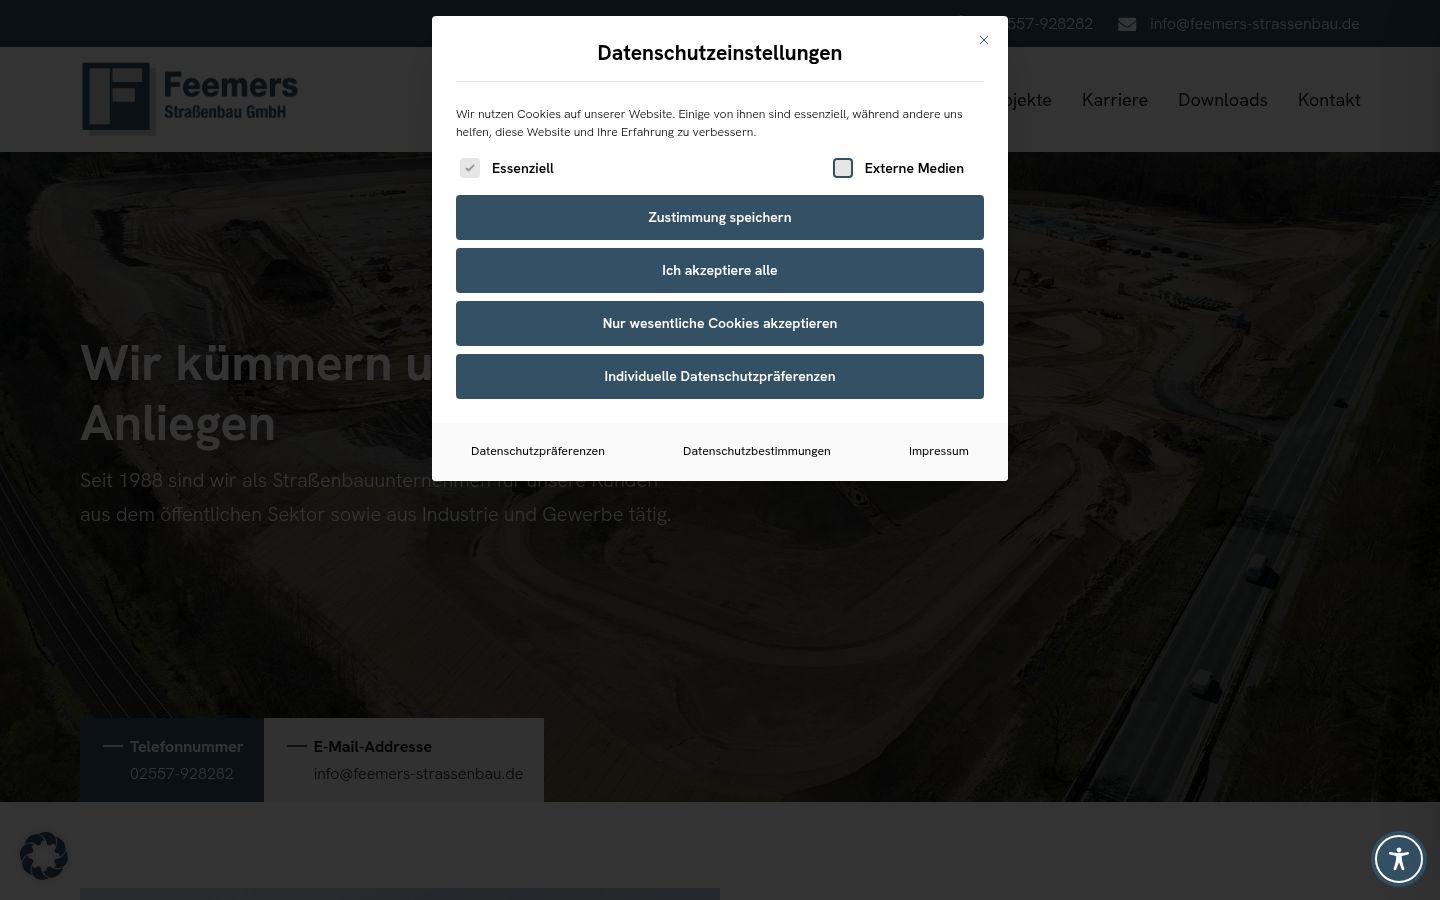
Task: Click the accessibility widget icon
Action: coord(1398,858)
